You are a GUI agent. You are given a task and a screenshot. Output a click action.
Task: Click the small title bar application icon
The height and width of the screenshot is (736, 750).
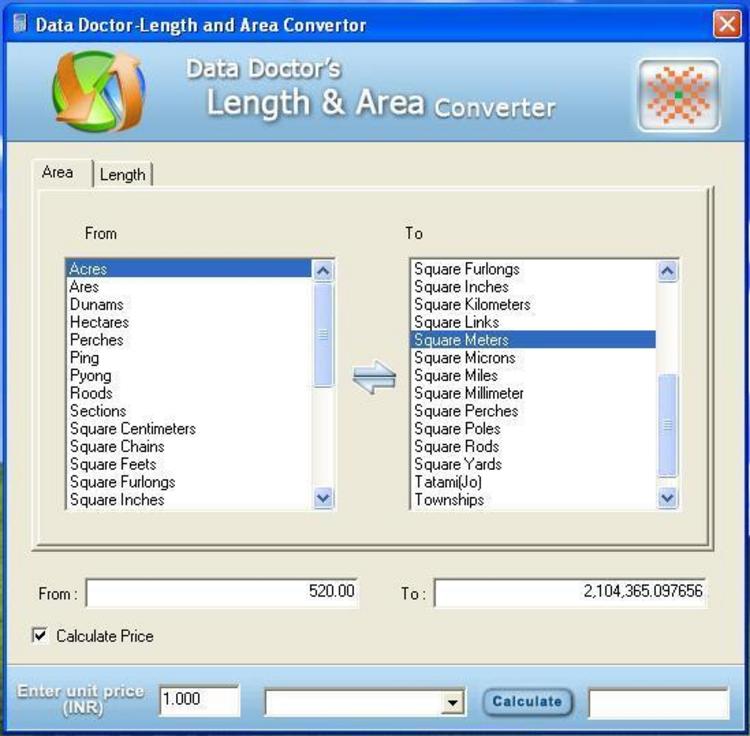19,24
